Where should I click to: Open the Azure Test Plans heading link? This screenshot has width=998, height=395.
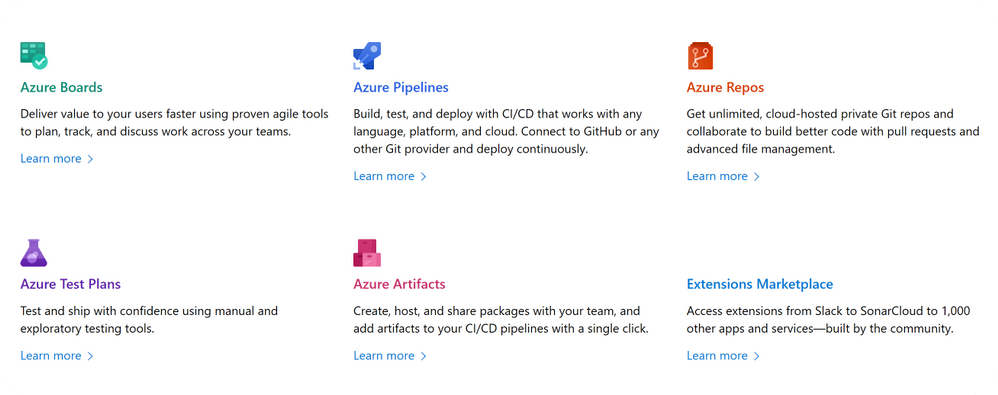pos(71,284)
